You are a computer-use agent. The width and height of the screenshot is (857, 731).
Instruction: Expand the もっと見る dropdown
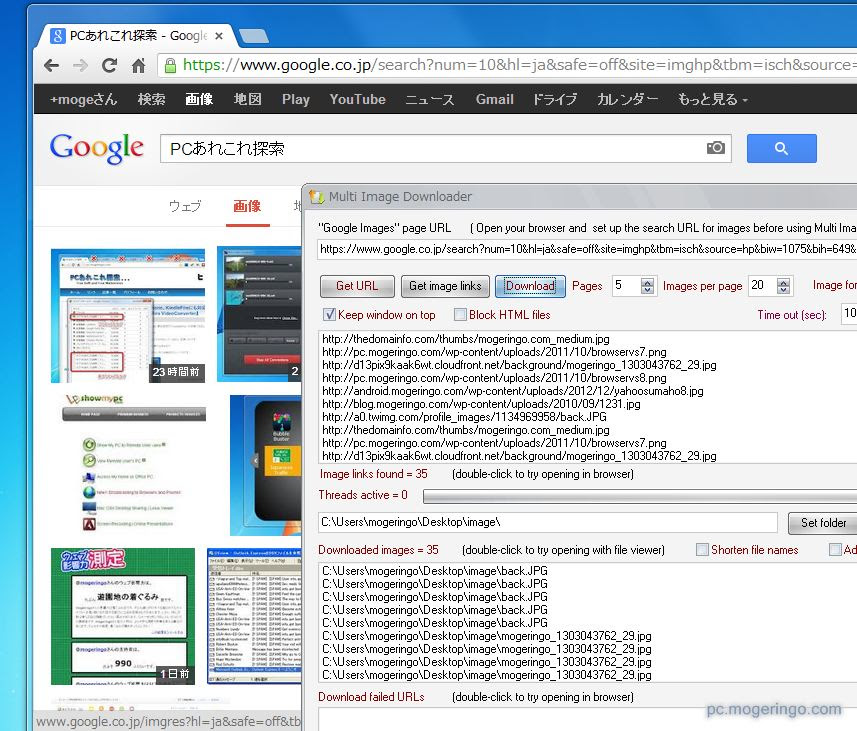(x=713, y=99)
